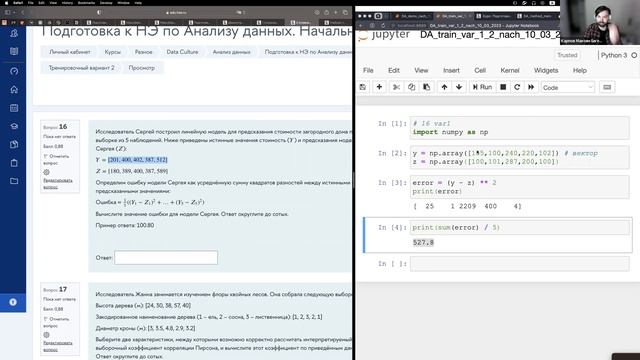Run the selected Jupyter cell
This screenshot has height=360, width=640.
482,87
